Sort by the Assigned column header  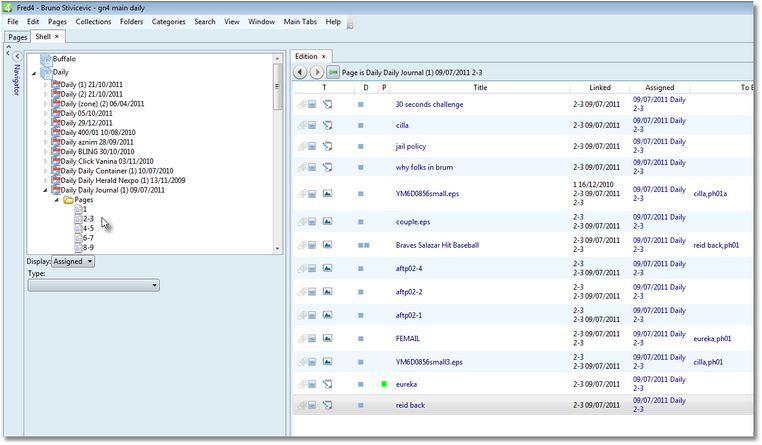click(x=659, y=87)
